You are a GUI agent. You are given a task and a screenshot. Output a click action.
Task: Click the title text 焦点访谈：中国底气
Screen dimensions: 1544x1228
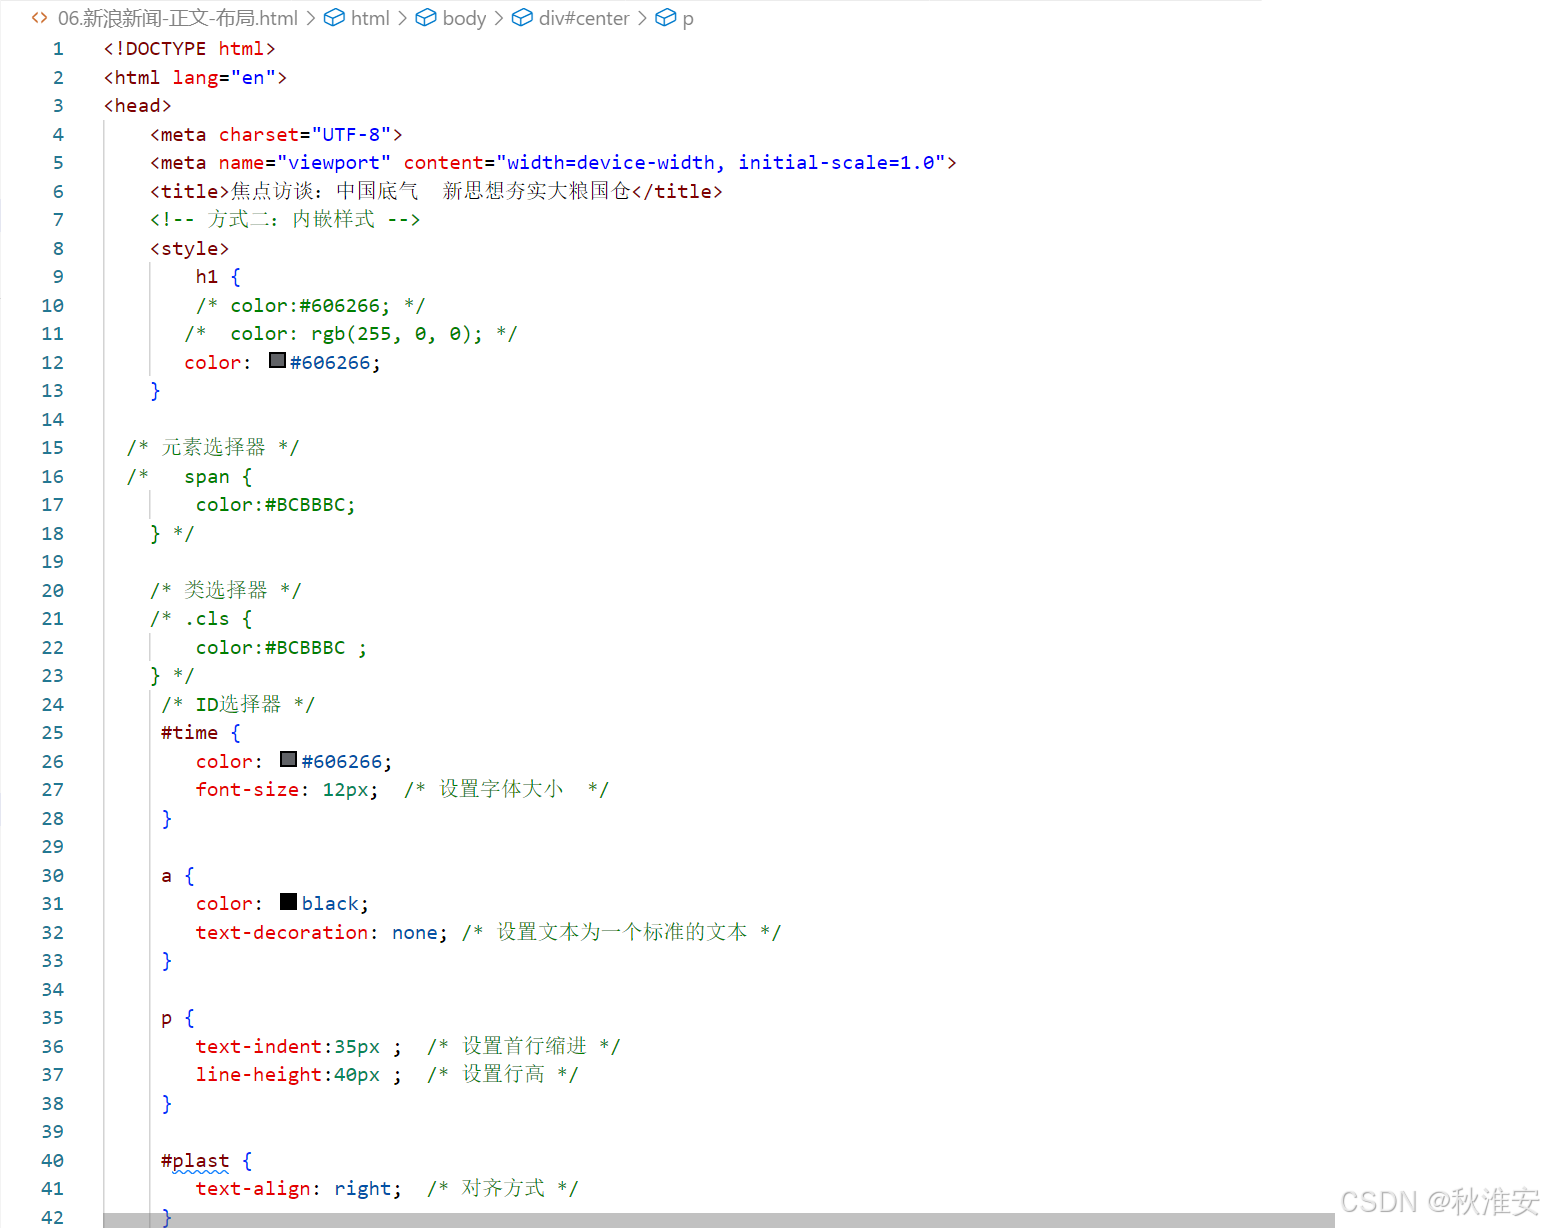pyautogui.click(x=325, y=191)
